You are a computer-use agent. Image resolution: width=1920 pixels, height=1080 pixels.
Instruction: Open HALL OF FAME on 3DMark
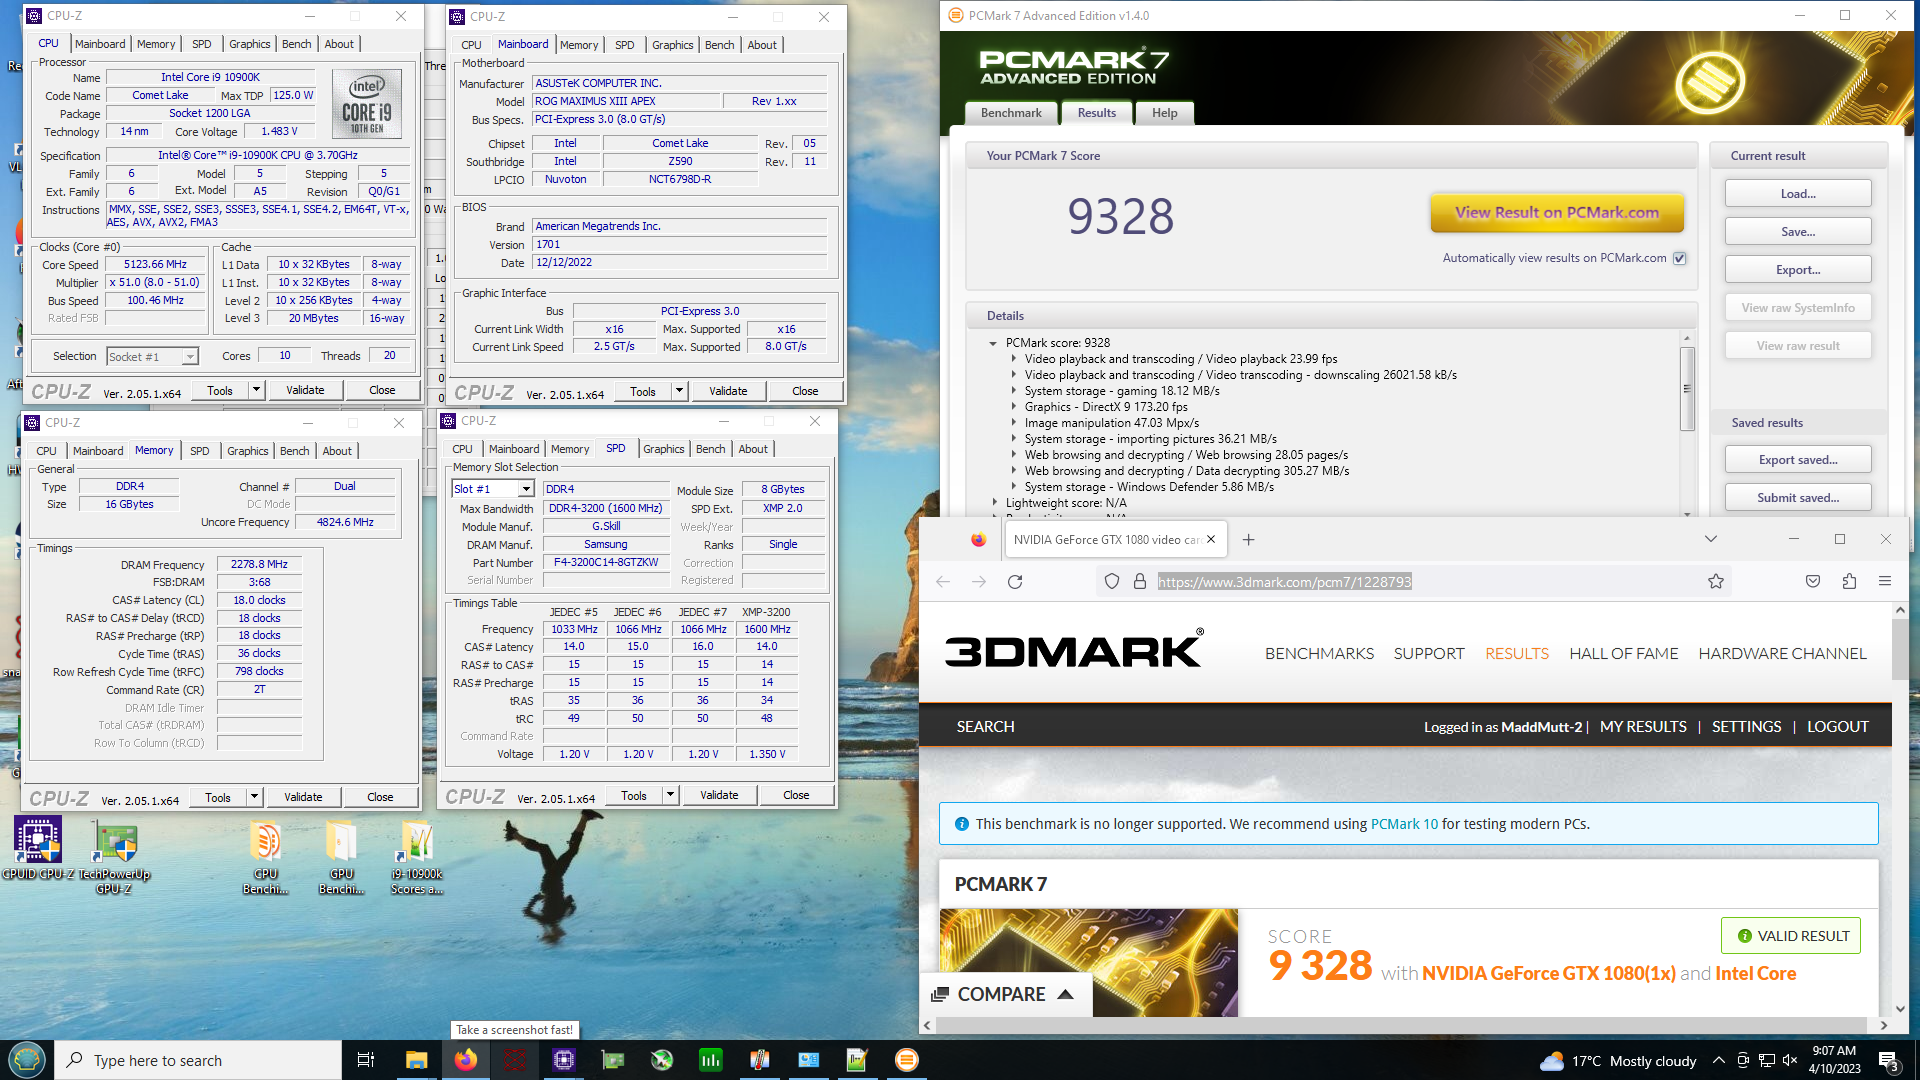point(1623,653)
